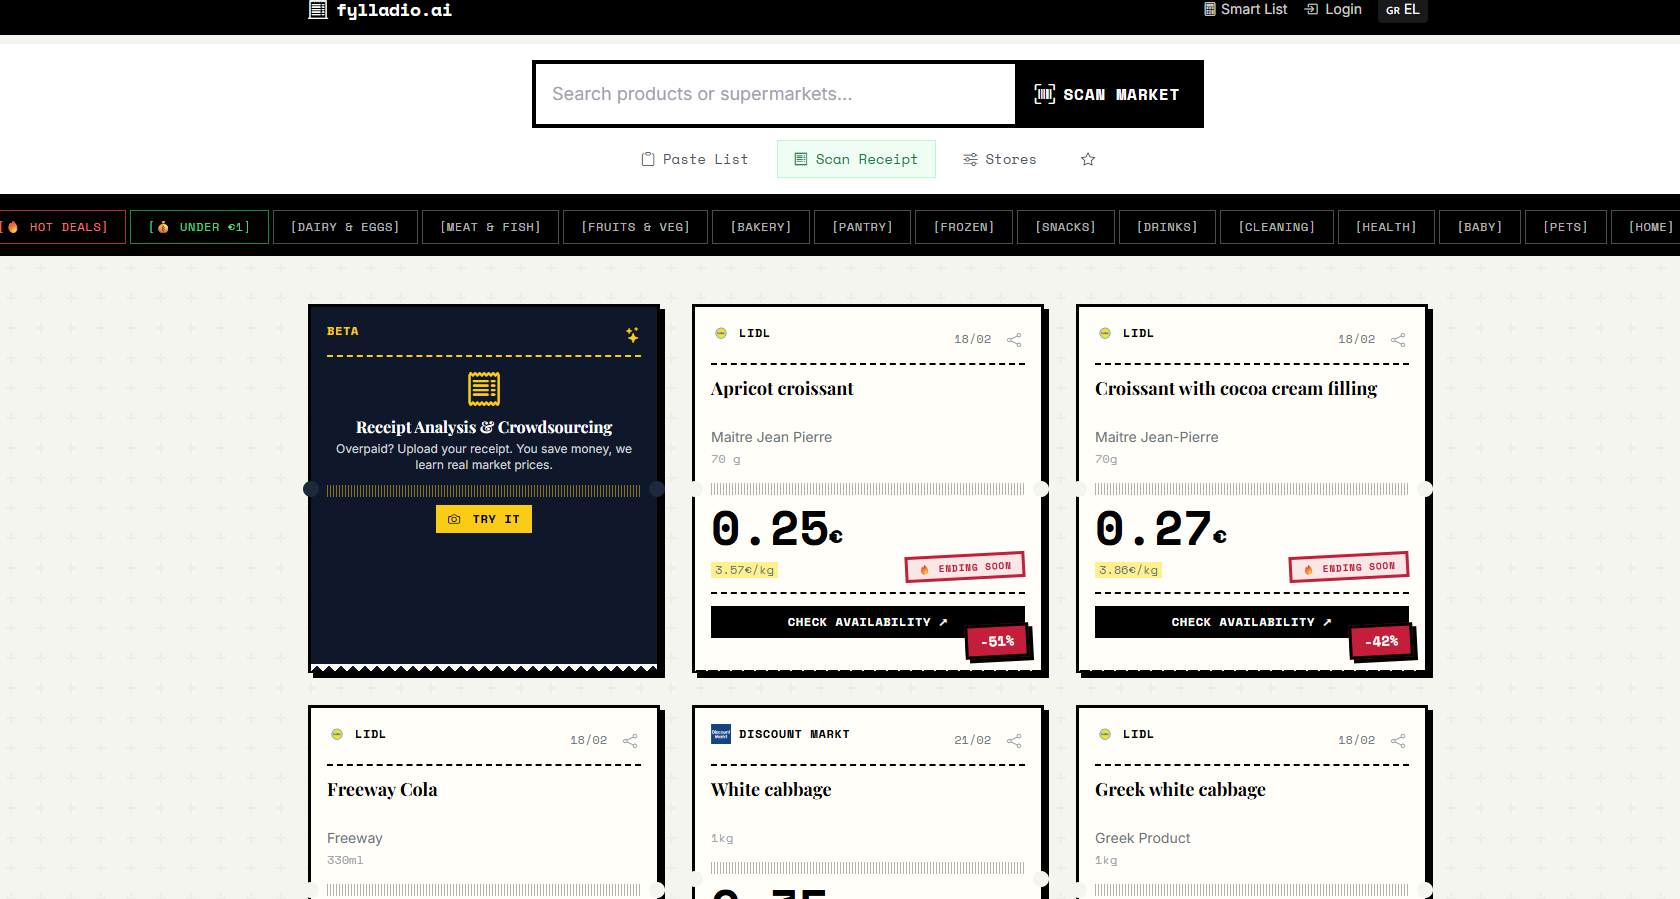Select the Fruits & Veg category
The height and width of the screenshot is (899, 1680).
point(635,227)
